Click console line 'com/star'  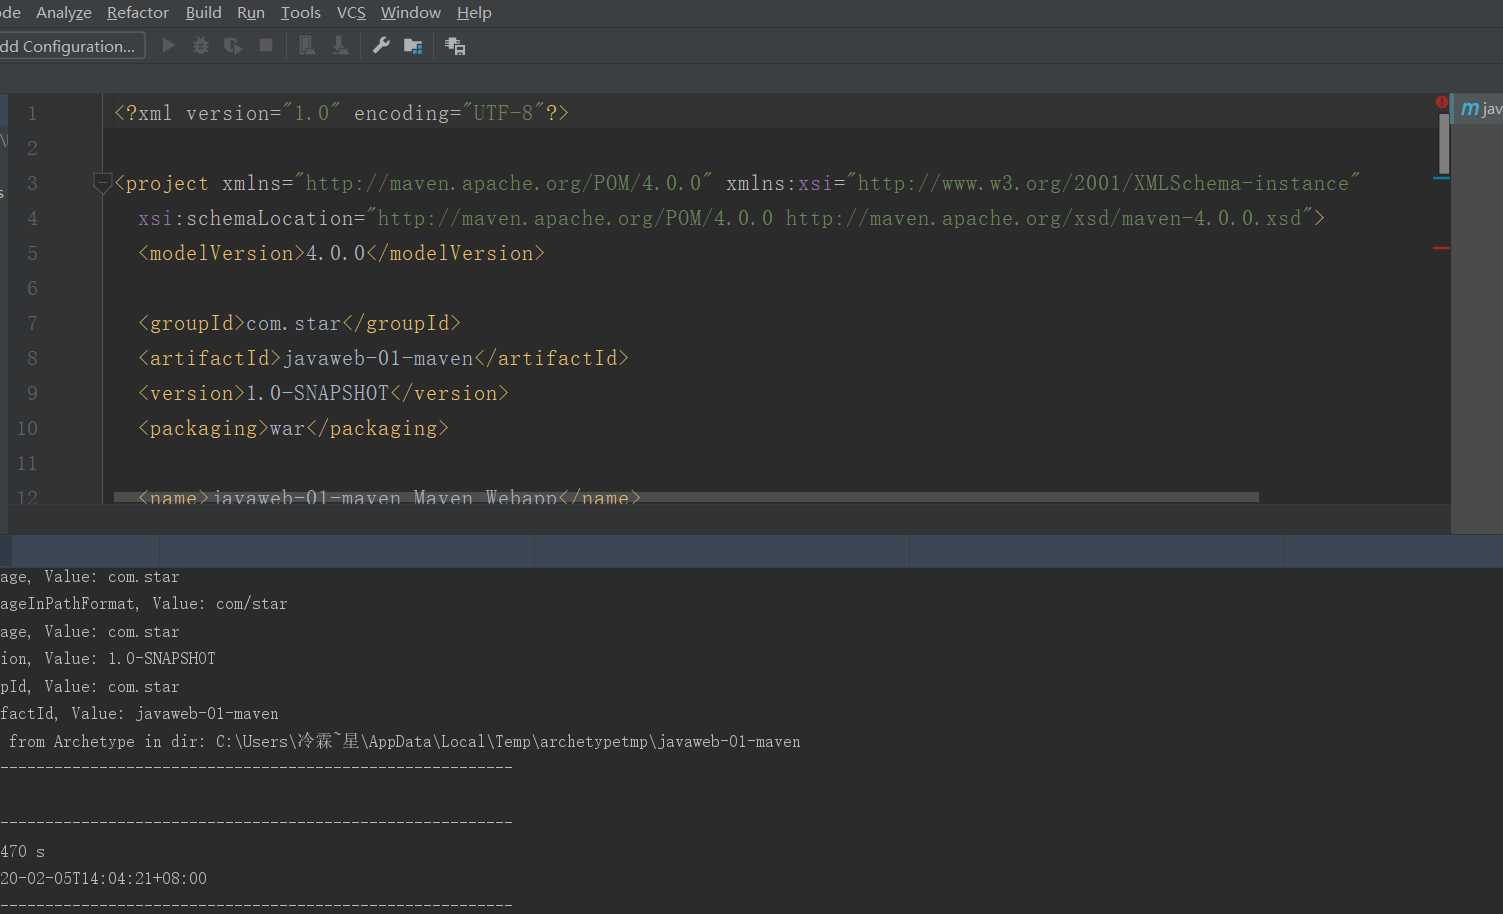tap(144, 604)
